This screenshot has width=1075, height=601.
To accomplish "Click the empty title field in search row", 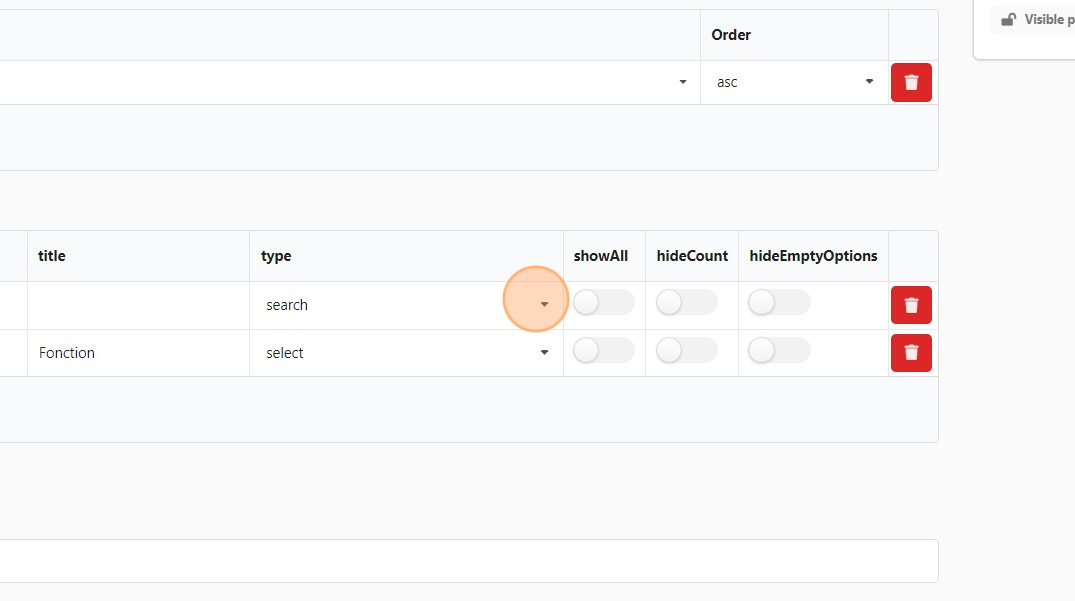I will 138,305.
